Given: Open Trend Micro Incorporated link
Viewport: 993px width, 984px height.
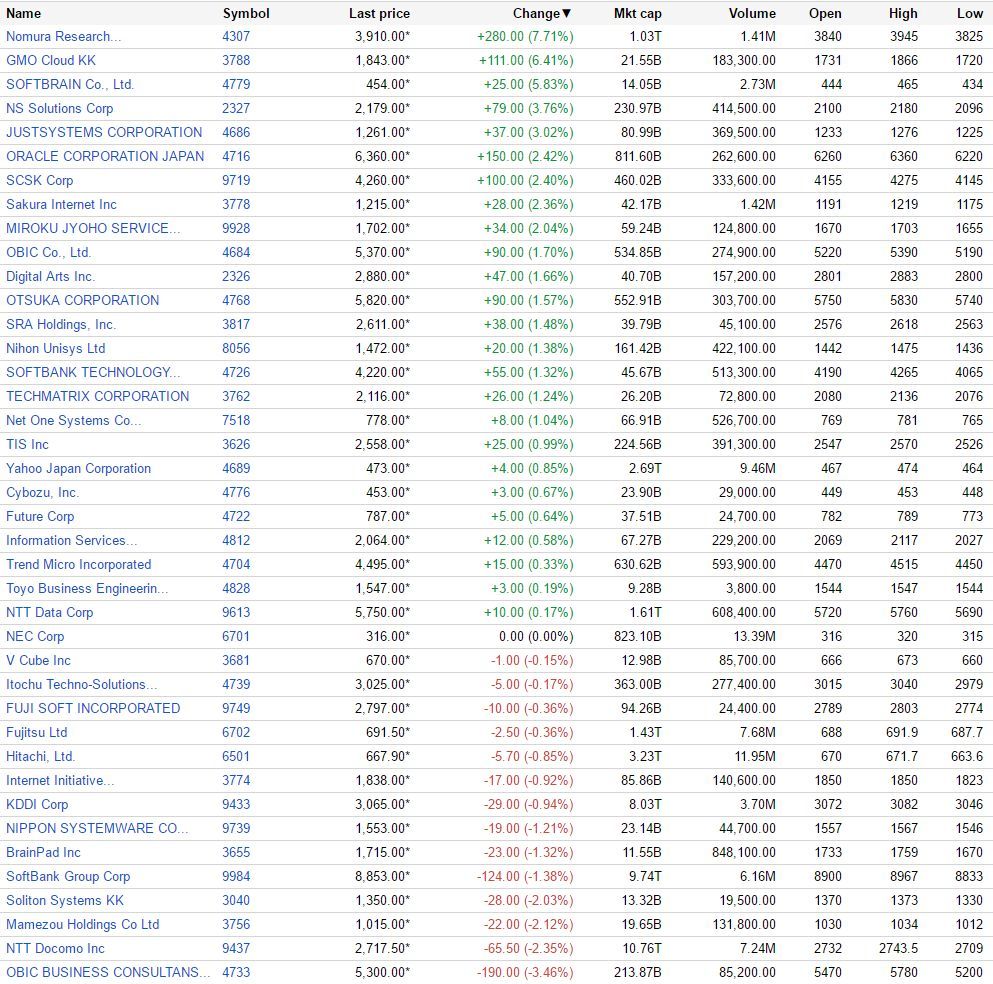Looking at the screenshot, I should coord(79,565).
